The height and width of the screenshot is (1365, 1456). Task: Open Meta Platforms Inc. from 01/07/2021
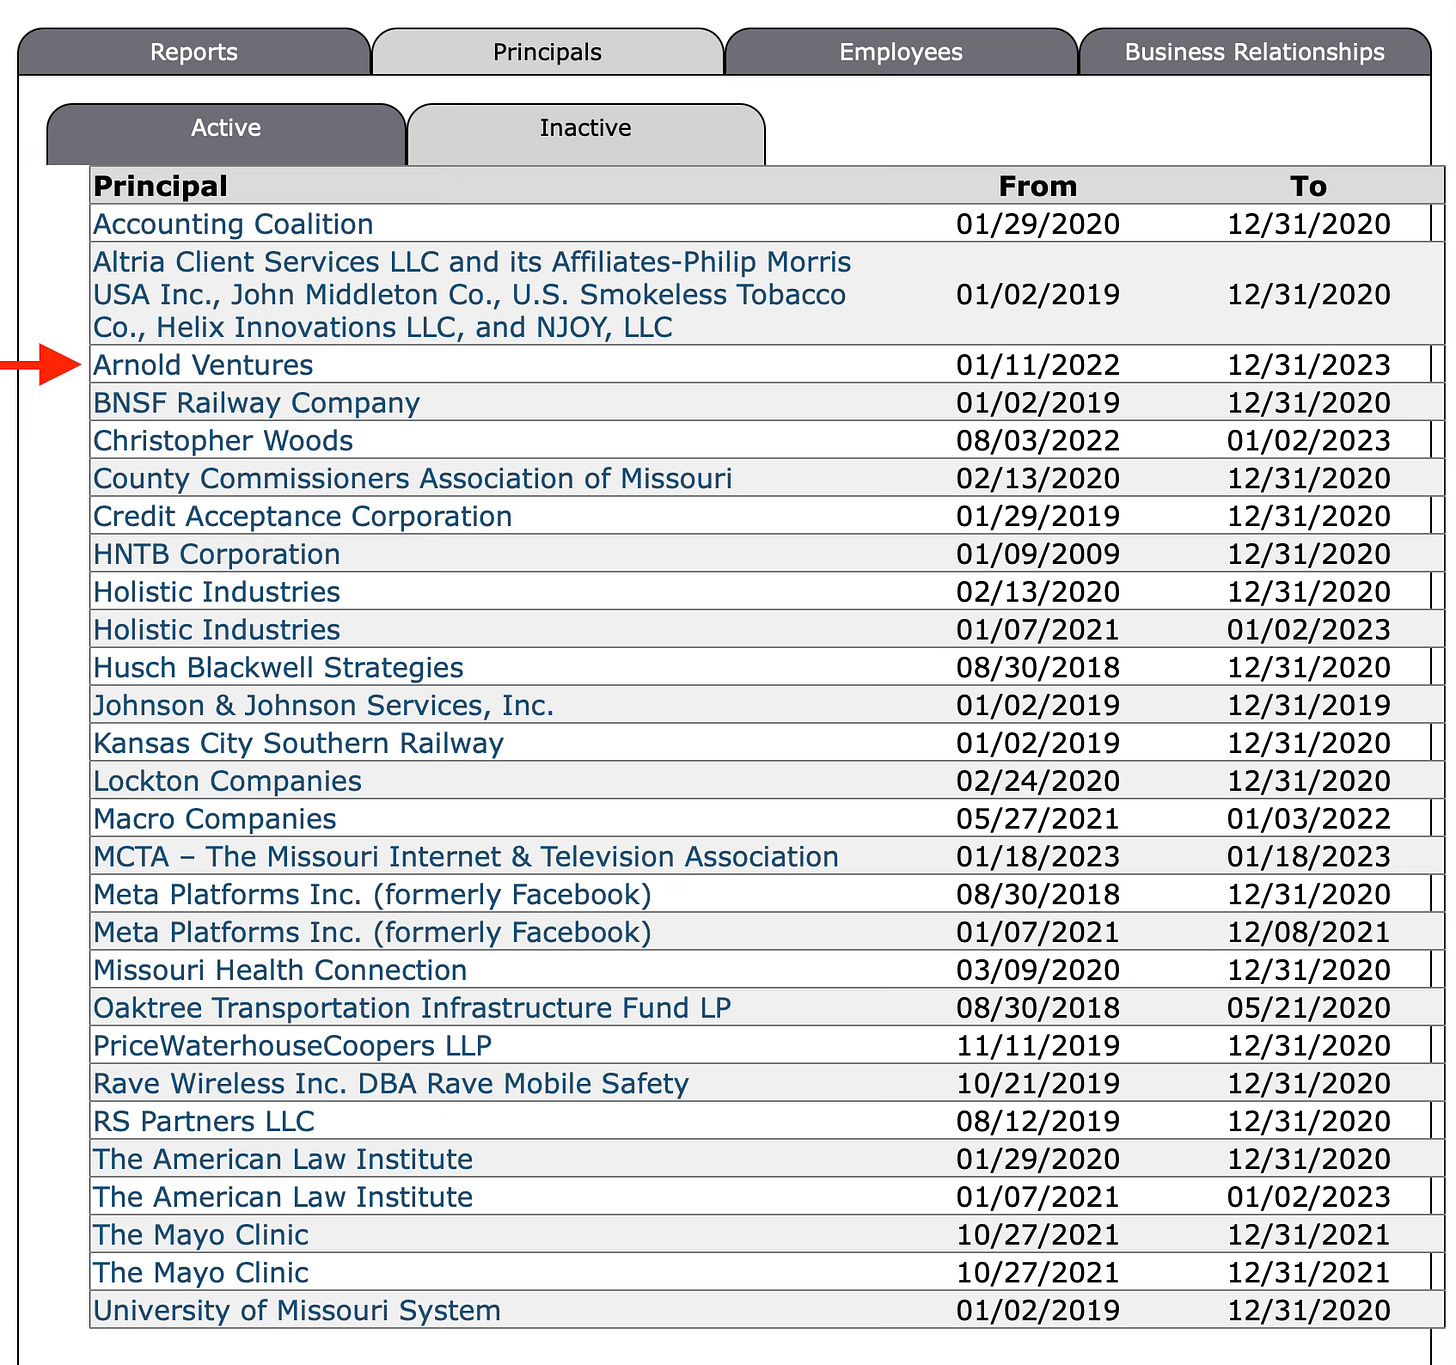tap(372, 933)
